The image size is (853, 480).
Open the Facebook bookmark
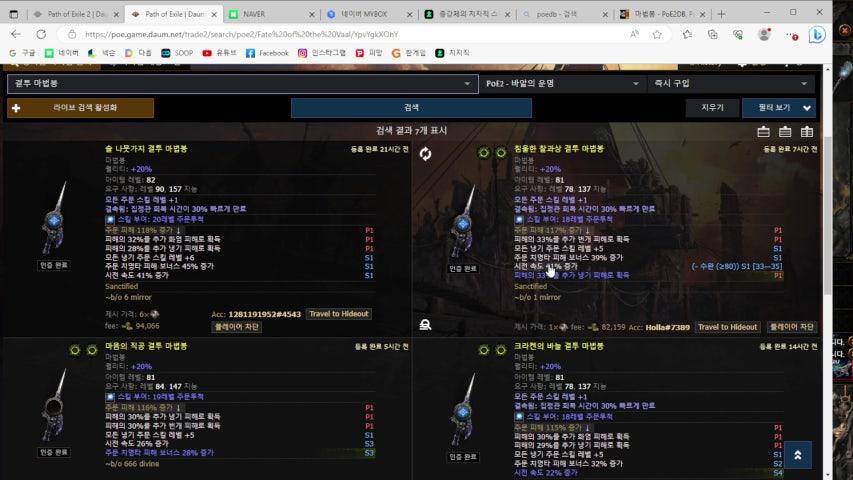pyautogui.click(x=267, y=53)
